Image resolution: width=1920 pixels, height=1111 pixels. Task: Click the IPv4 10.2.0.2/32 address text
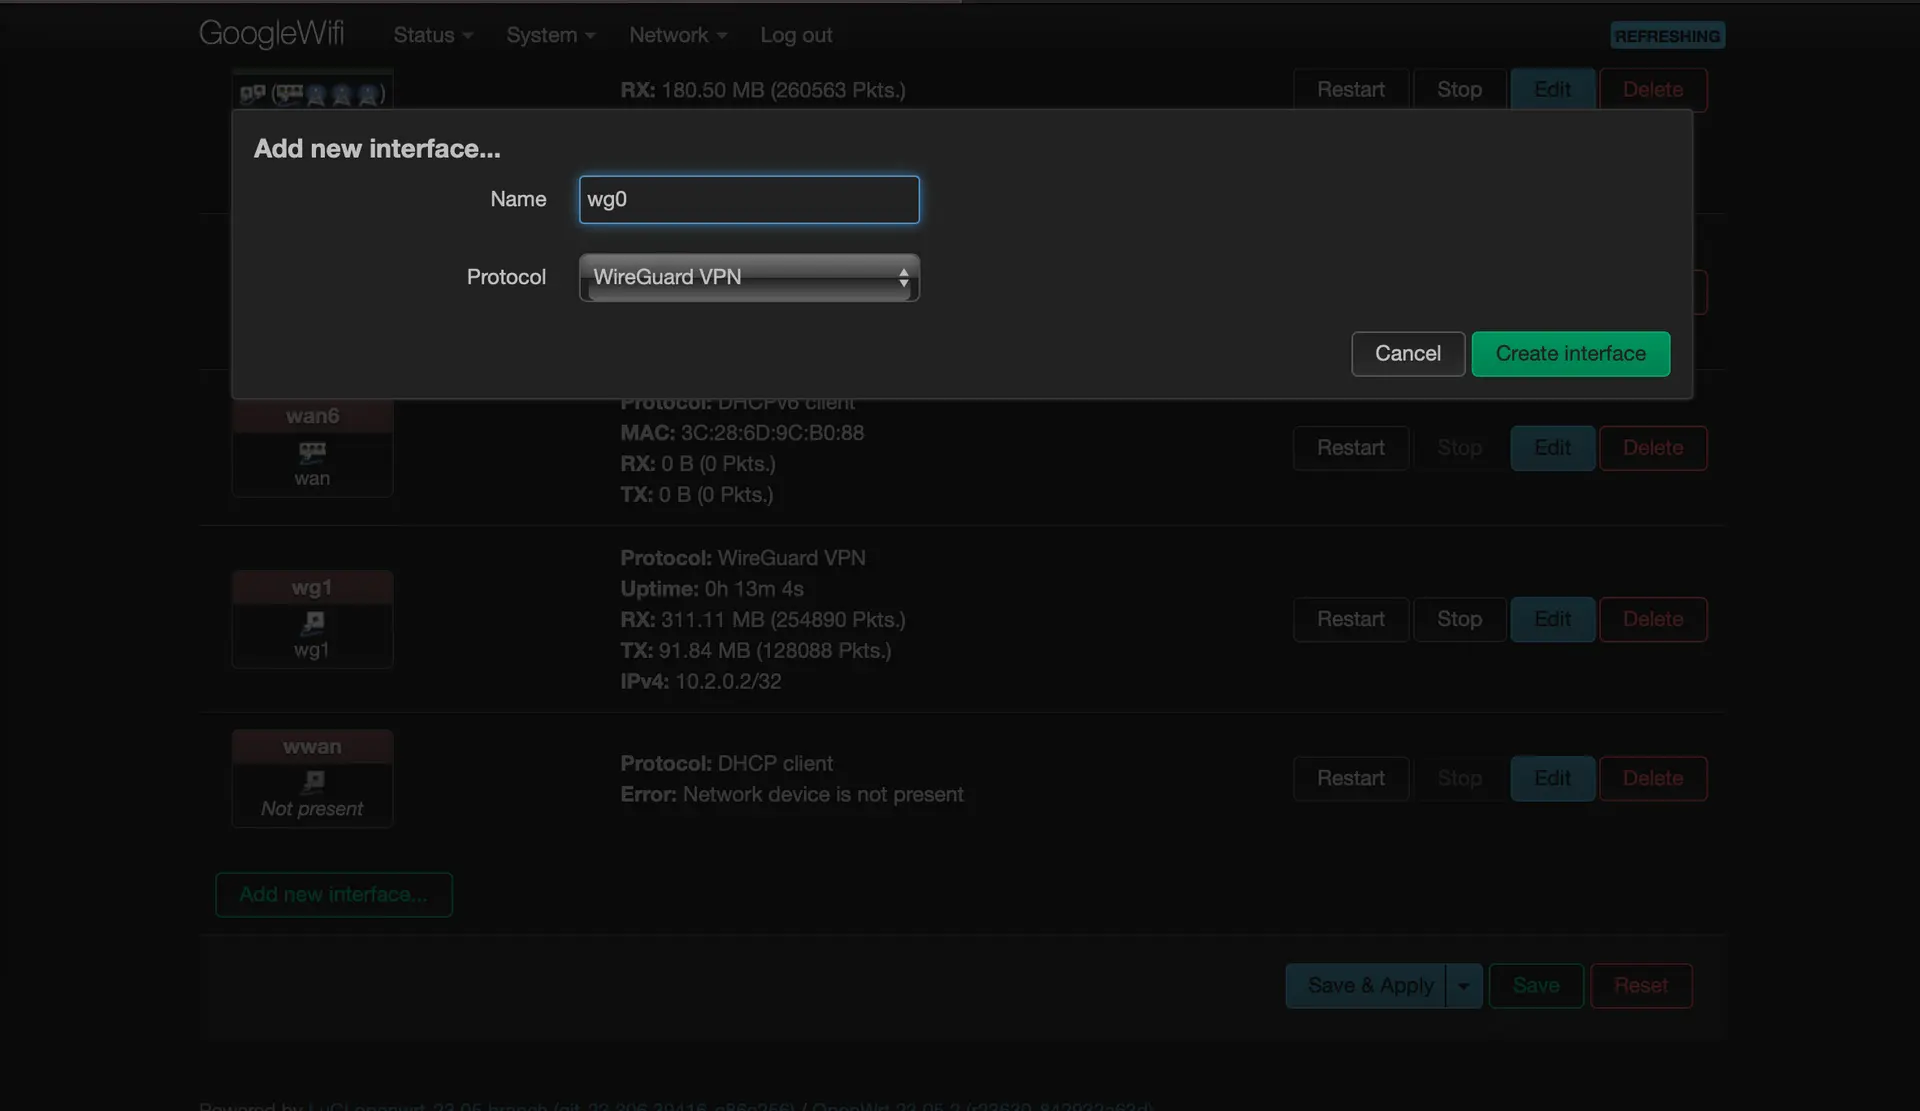[700, 682]
